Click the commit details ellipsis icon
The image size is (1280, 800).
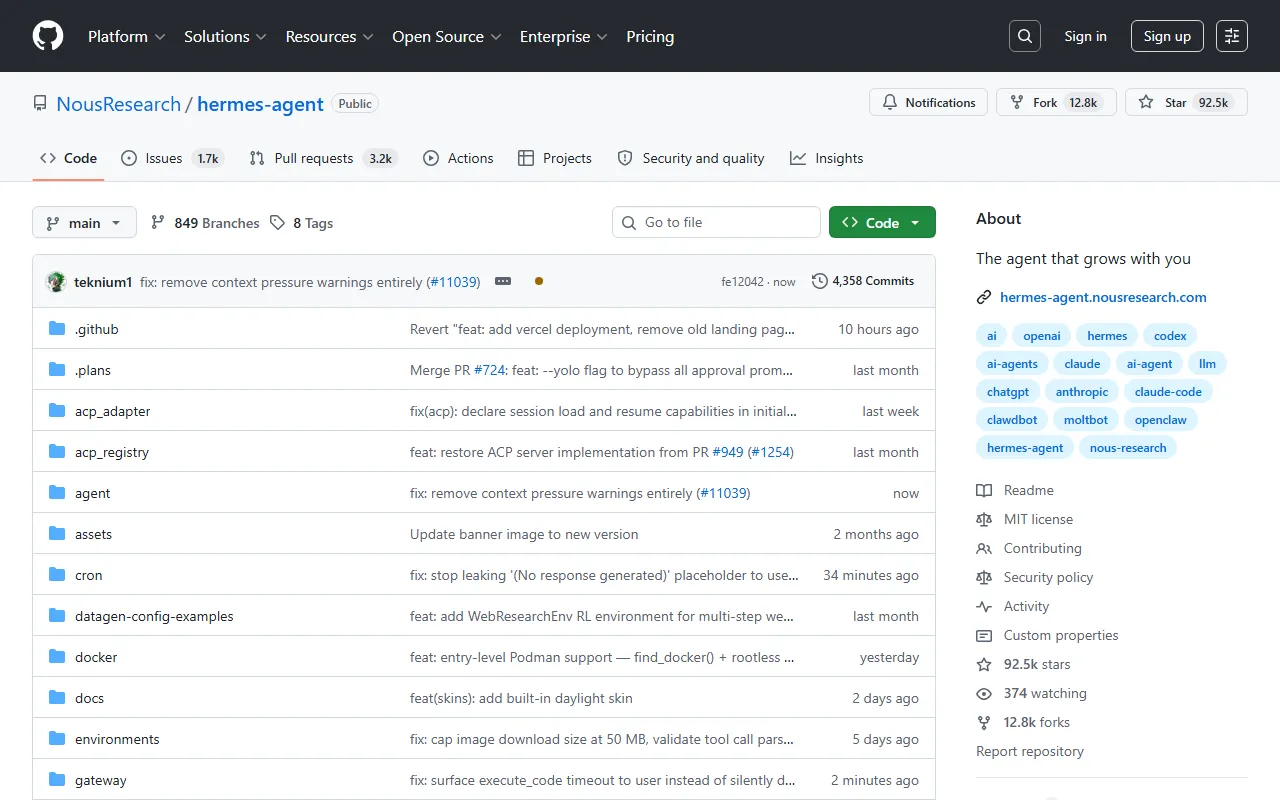coord(503,282)
